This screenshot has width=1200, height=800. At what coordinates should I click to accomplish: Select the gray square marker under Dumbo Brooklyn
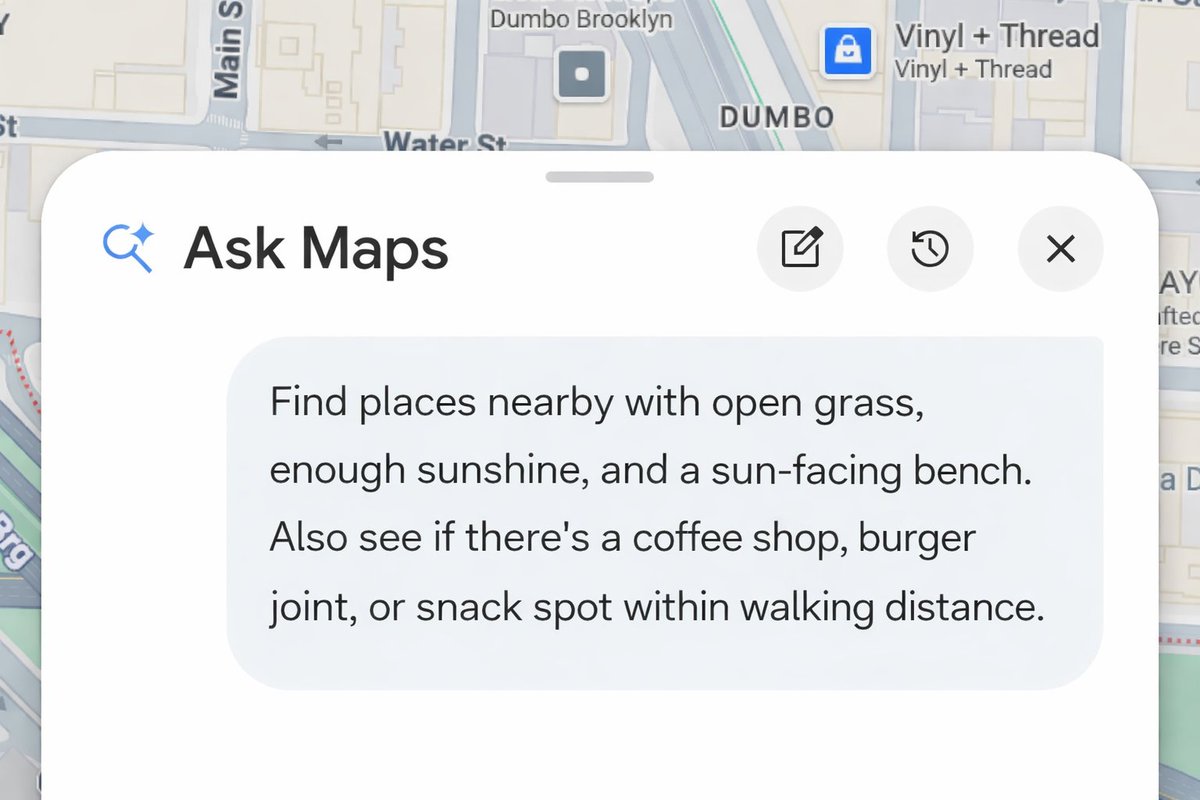[x=582, y=73]
